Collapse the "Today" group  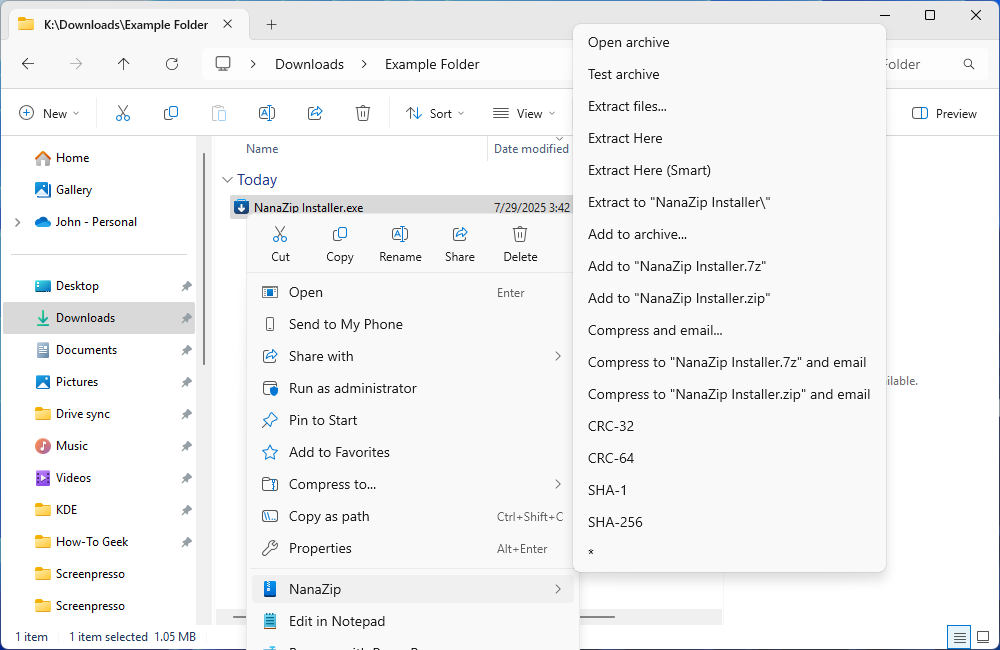228,179
